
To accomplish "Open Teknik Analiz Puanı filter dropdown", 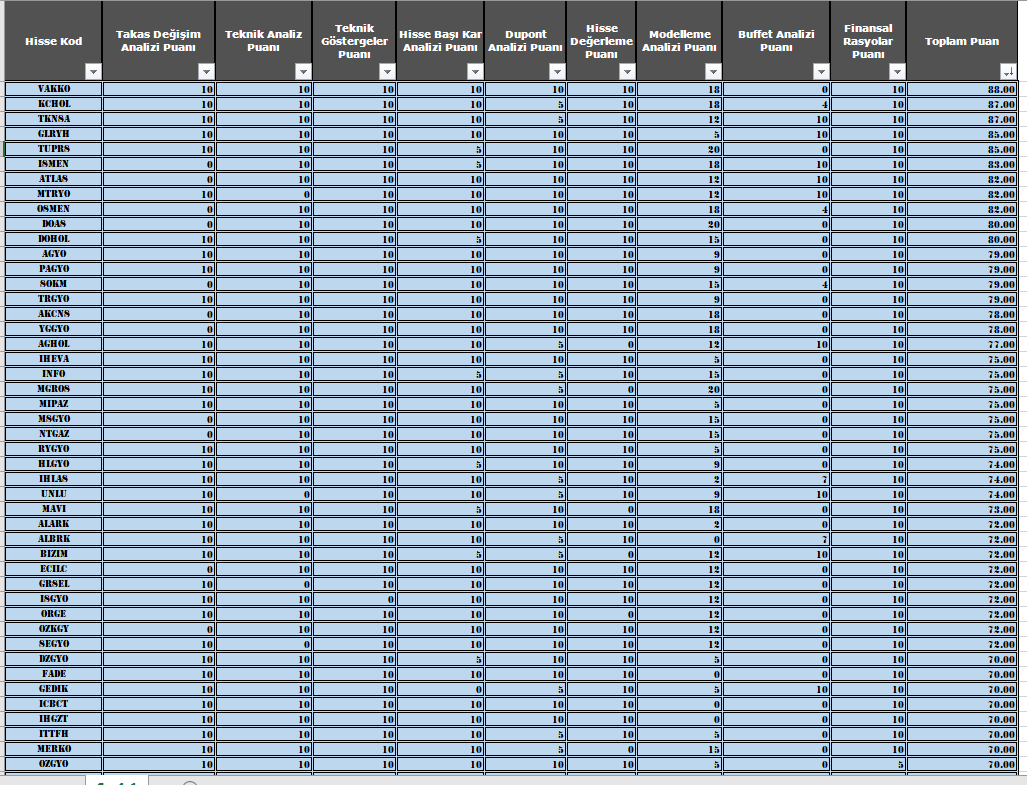I will (x=303, y=71).
